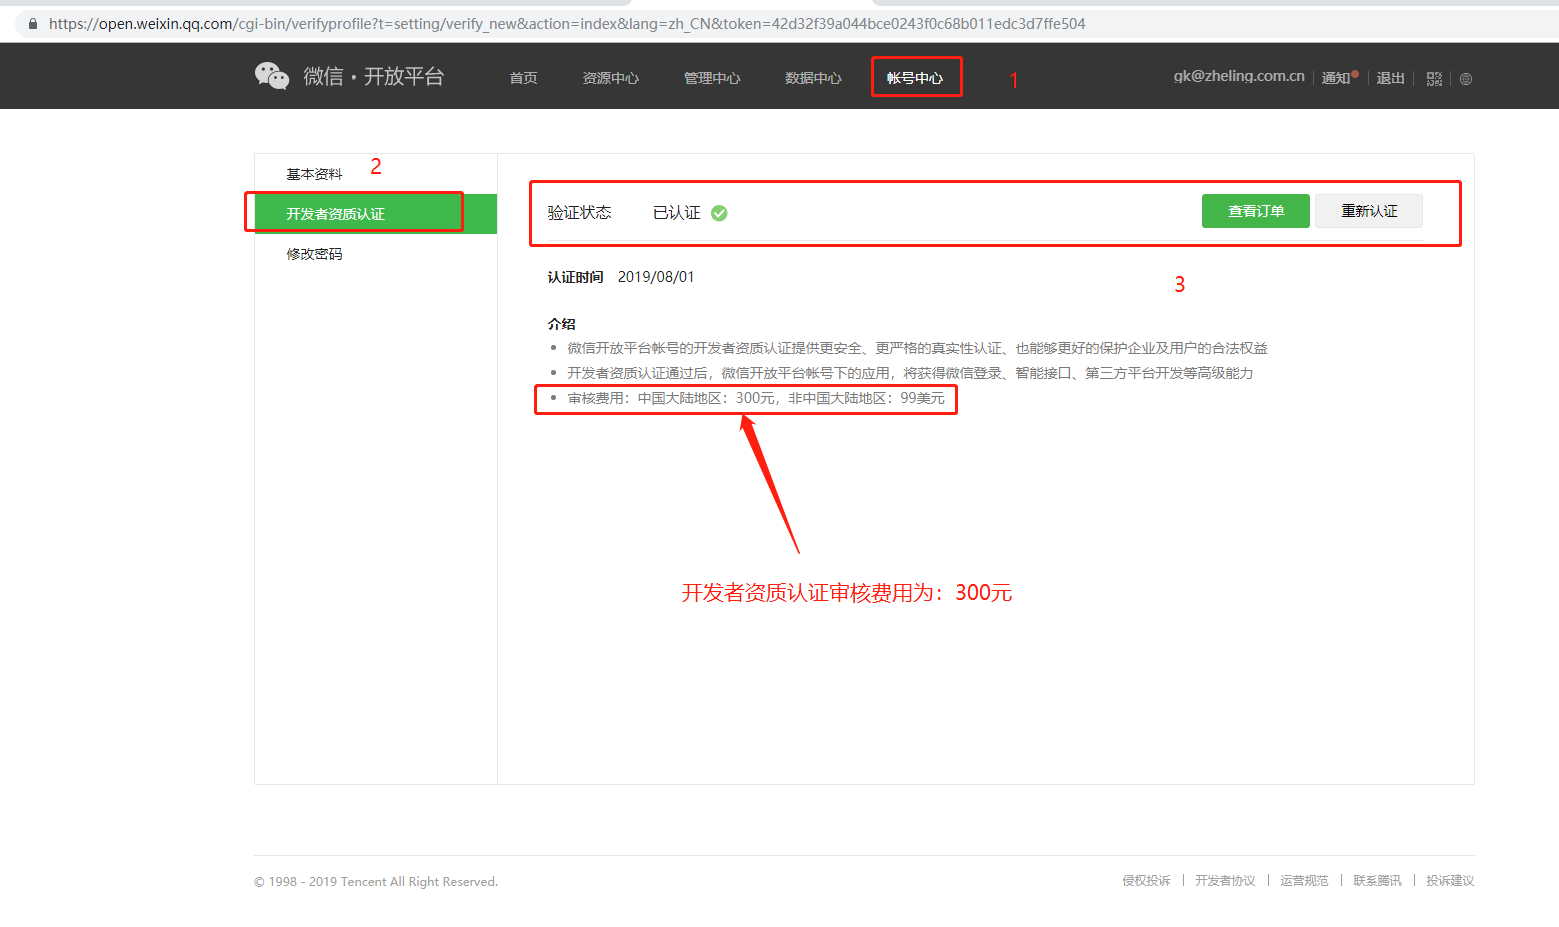This screenshot has height=927, width=1559.
Task: Click the green verified checkmark icon
Action: pos(719,213)
